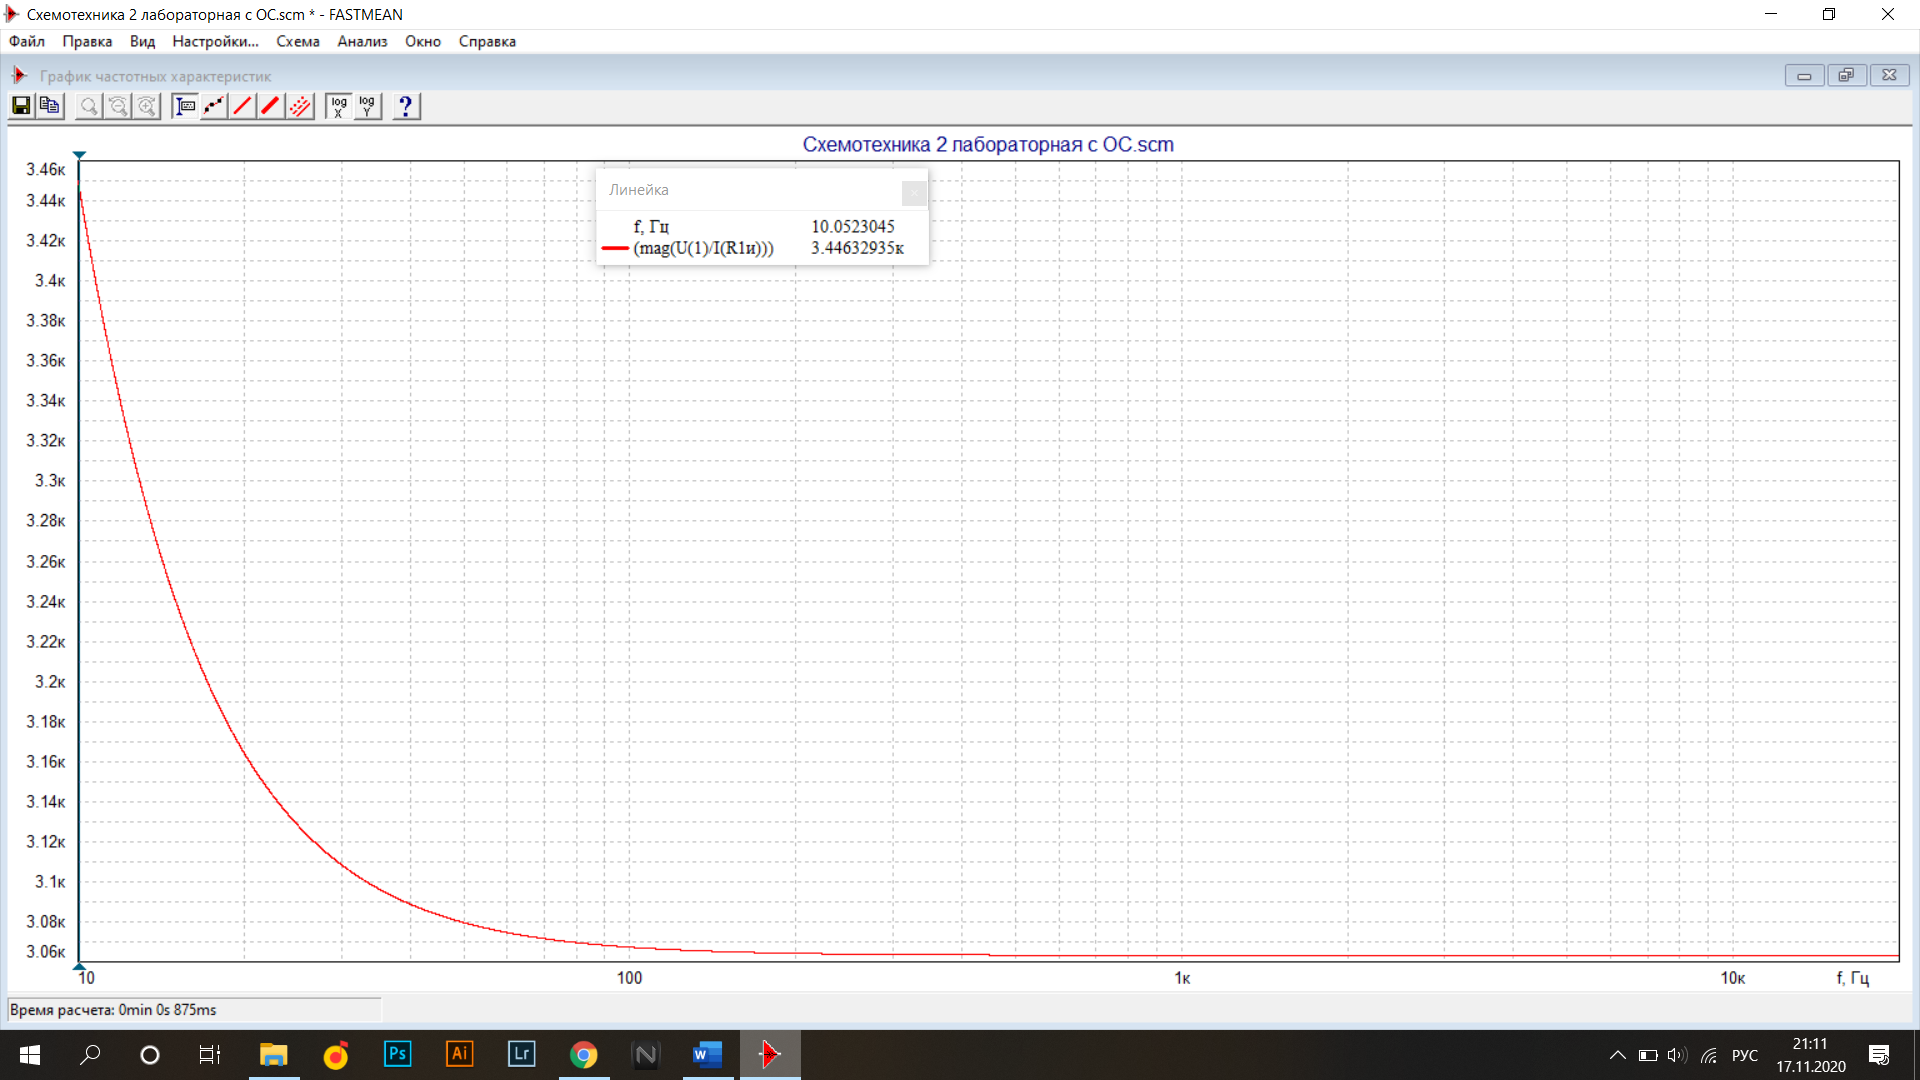
Task: Open the Окно menu
Action: (423, 41)
